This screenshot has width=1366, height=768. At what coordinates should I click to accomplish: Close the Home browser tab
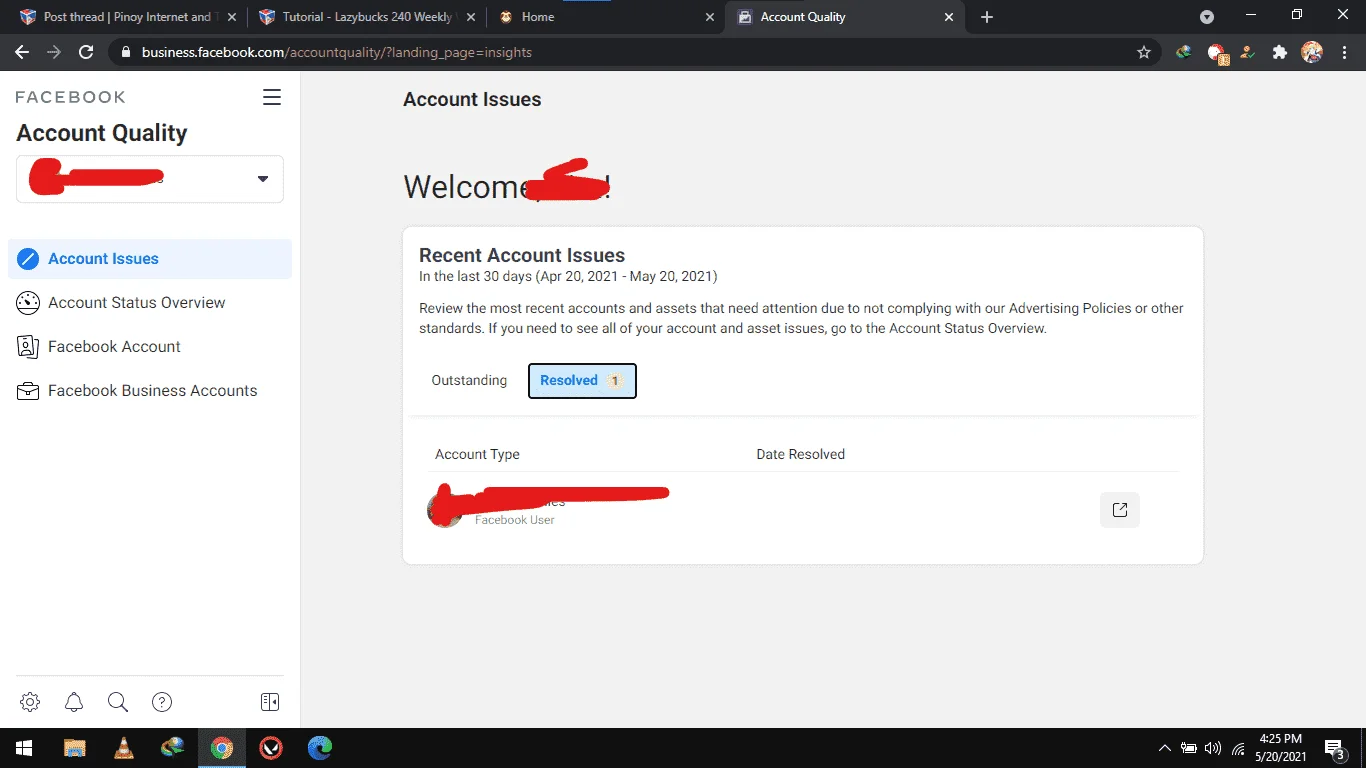click(710, 17)
